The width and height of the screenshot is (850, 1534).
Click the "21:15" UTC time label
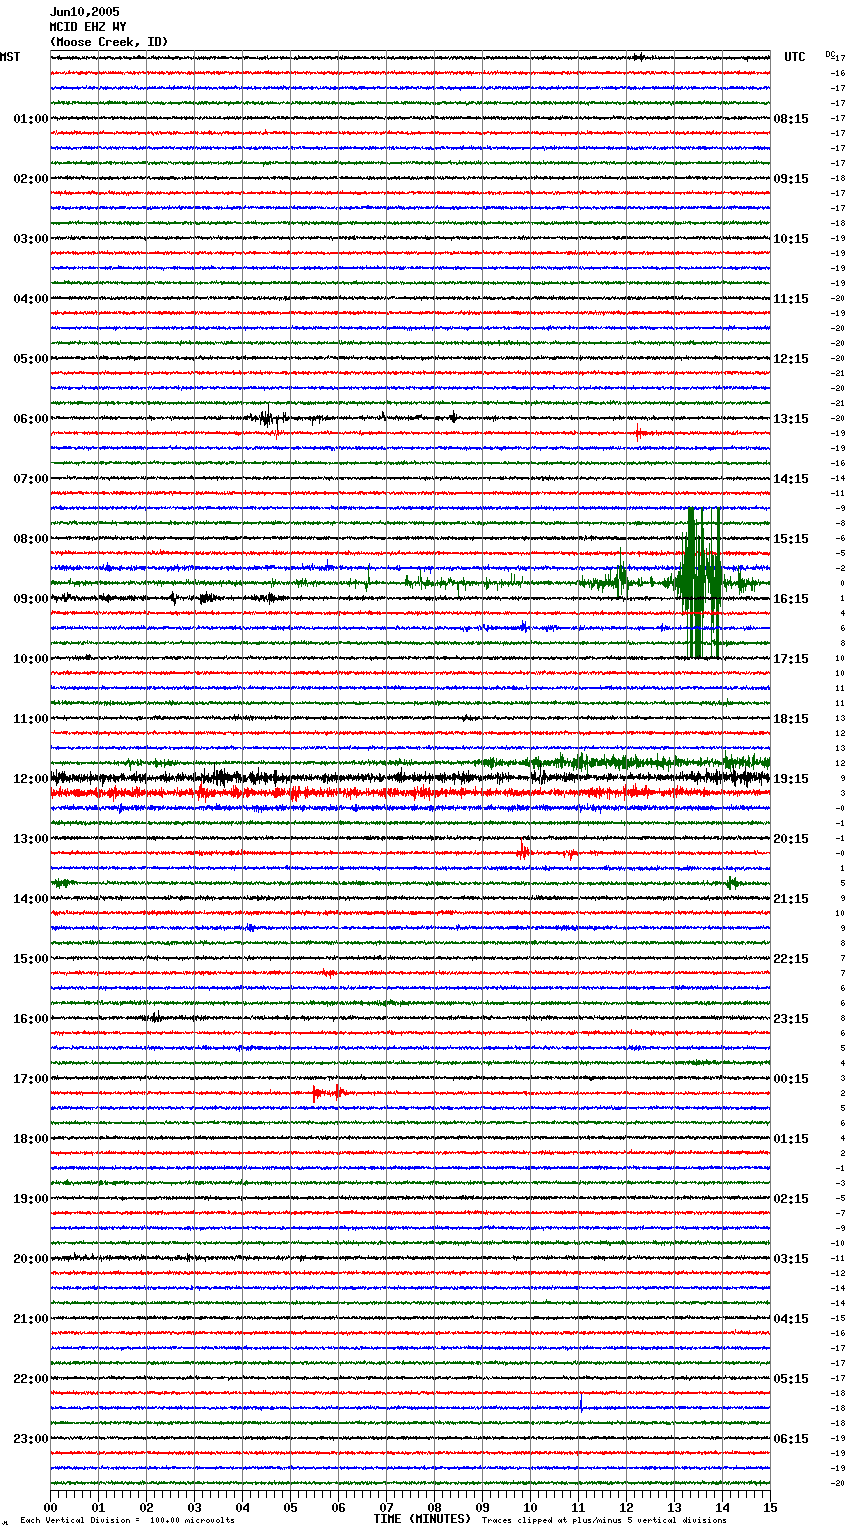(x=791, y=899)
